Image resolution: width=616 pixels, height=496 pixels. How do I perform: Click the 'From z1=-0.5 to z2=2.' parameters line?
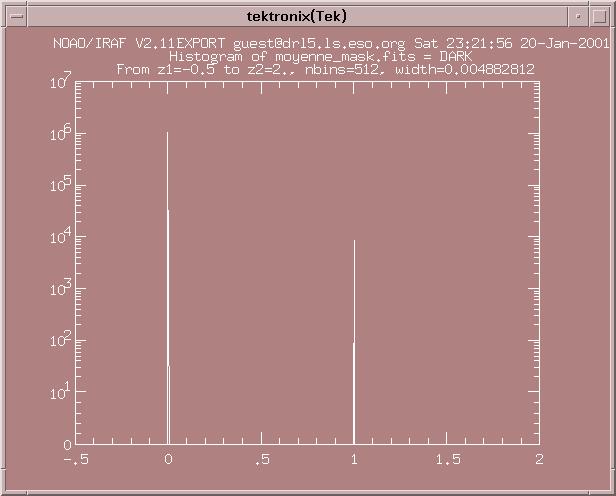coord(325,70)
